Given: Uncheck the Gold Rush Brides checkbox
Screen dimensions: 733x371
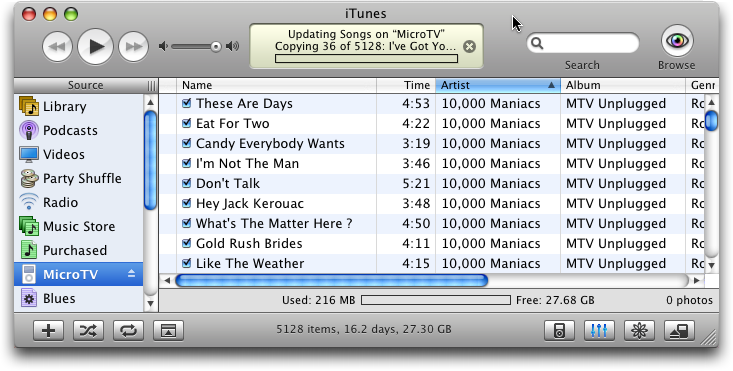Looking at the screenshot, I should pos(187,243).
